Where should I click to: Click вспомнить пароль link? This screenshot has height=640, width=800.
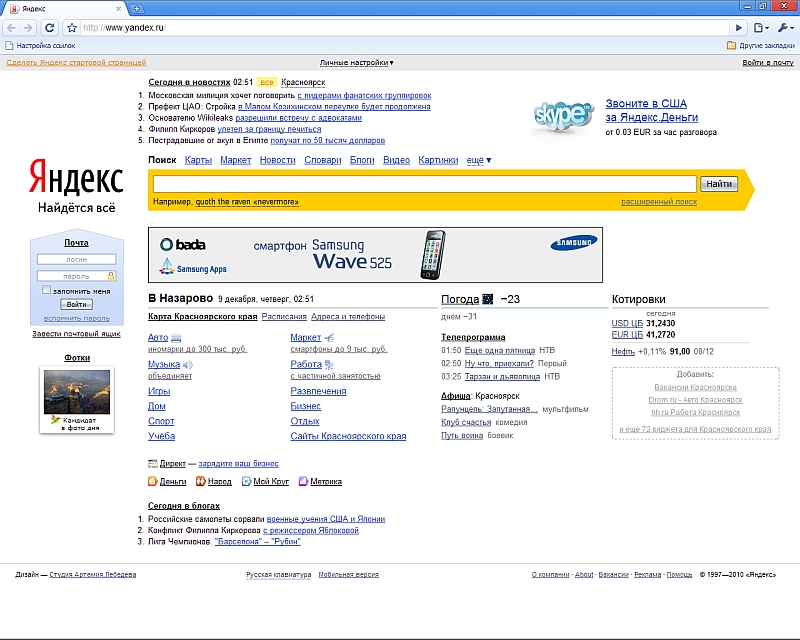tap(77, 318)
